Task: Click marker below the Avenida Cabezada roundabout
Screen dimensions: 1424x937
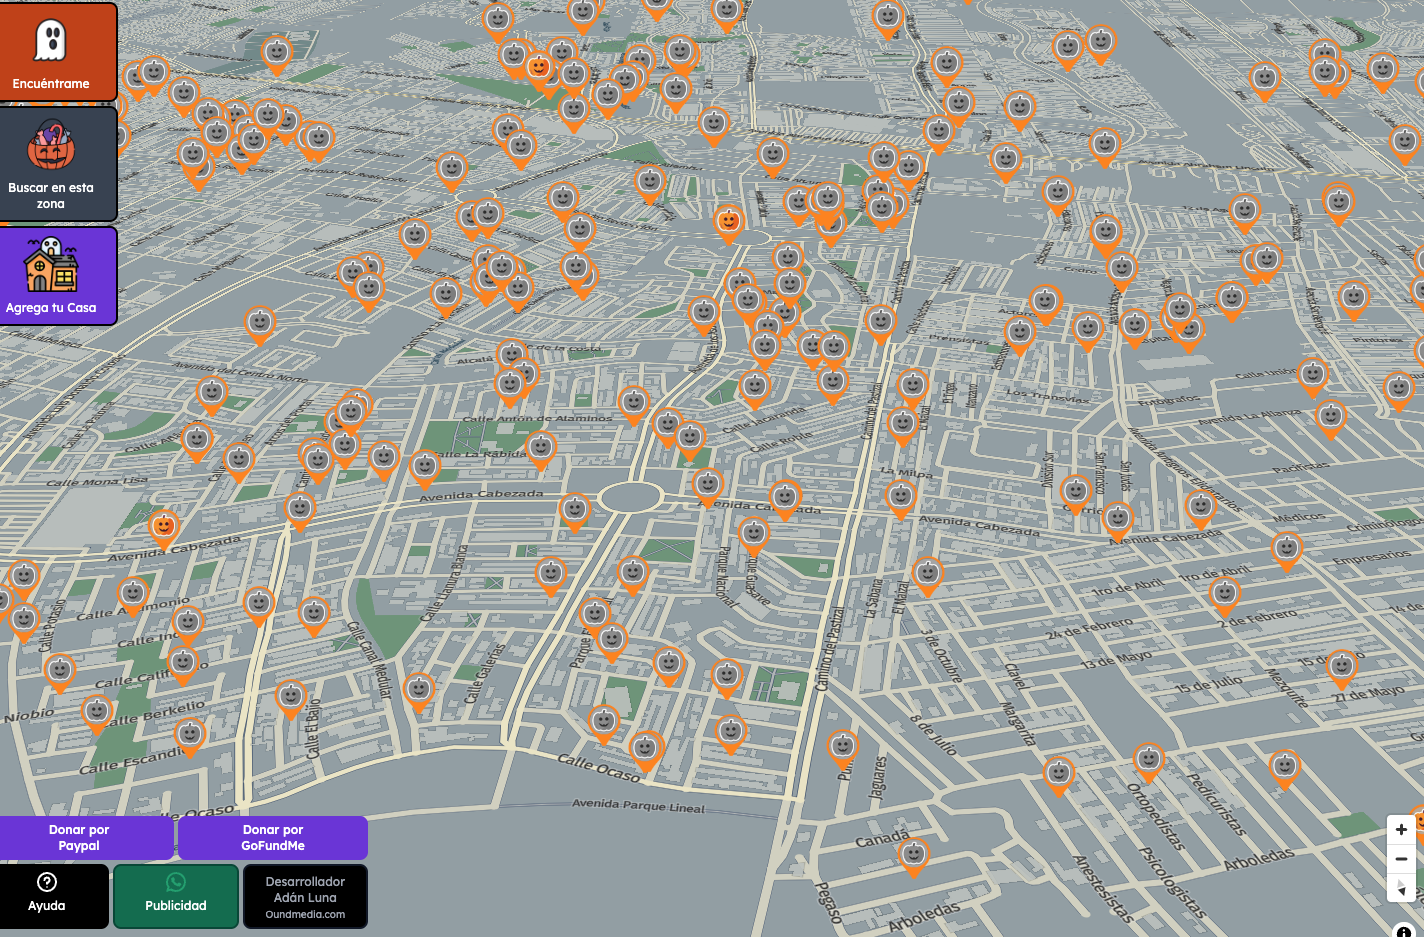Action: tap(632, 573)
